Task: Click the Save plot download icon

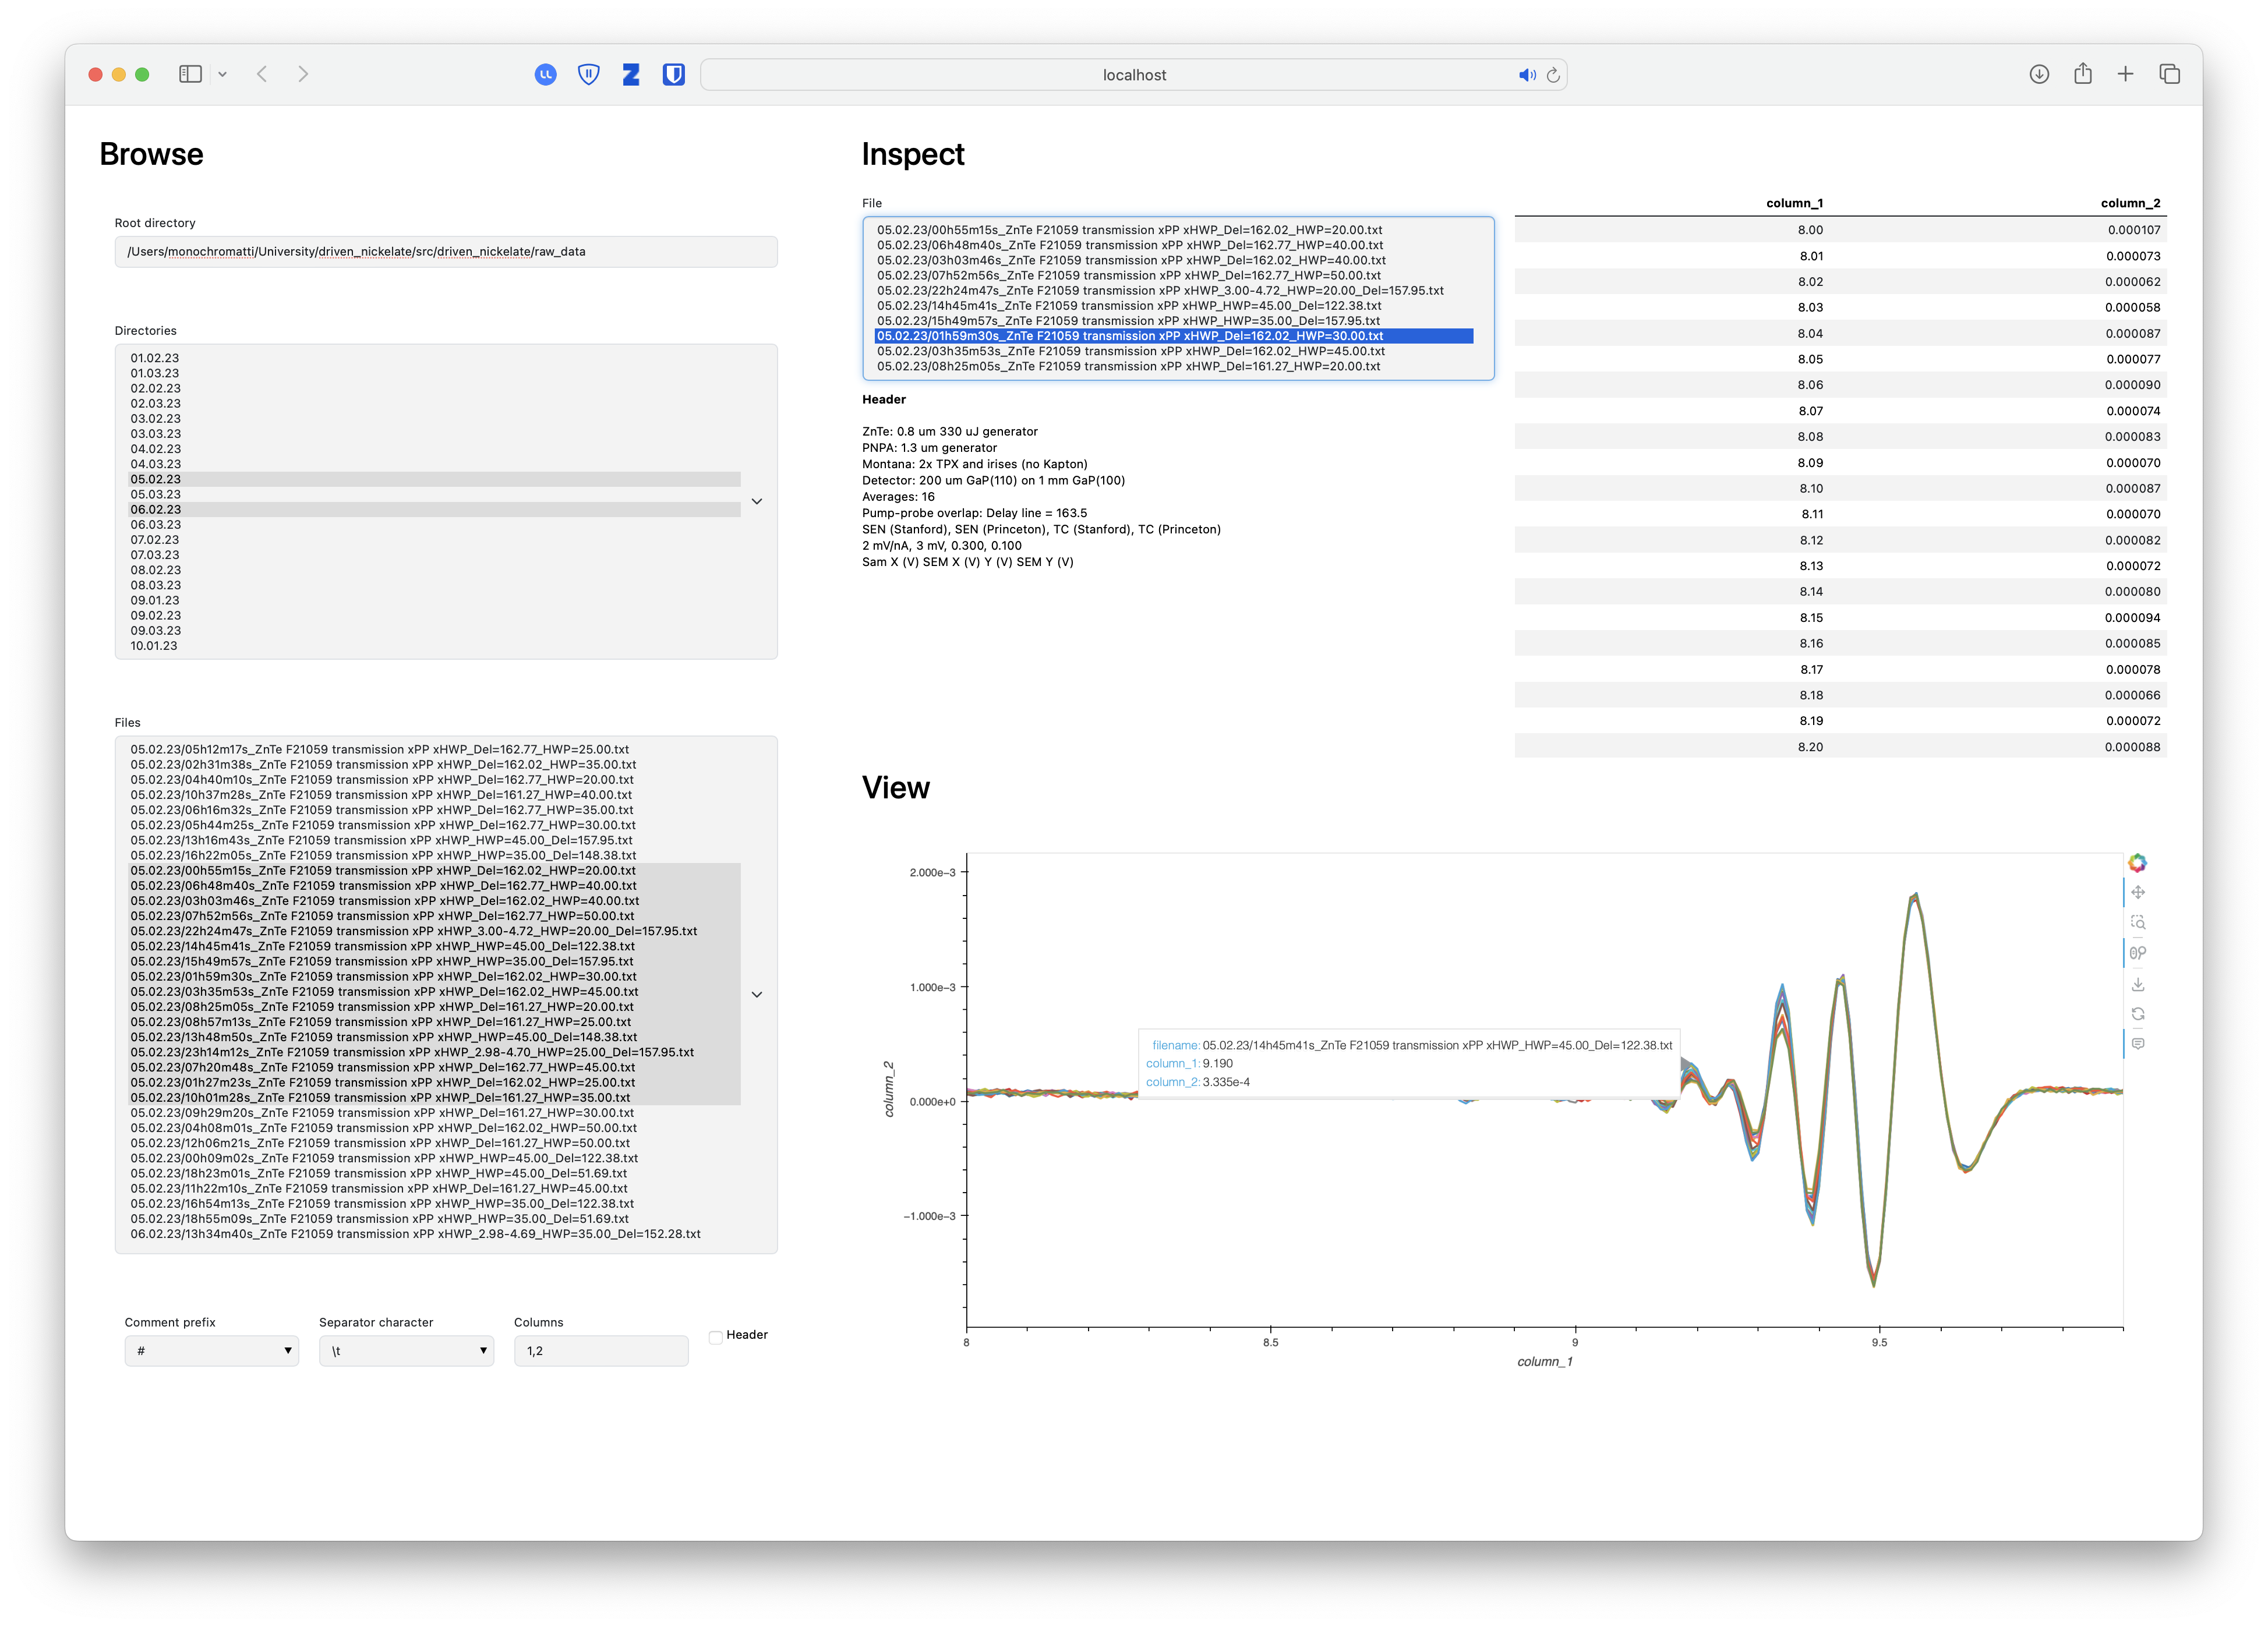Action: (x=2137, y=984)
